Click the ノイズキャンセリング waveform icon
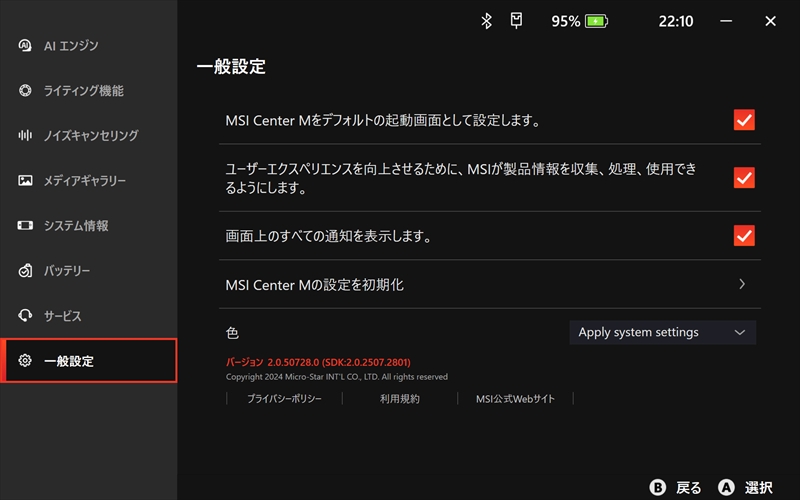800x500 pixels. [x=25, y=135]
